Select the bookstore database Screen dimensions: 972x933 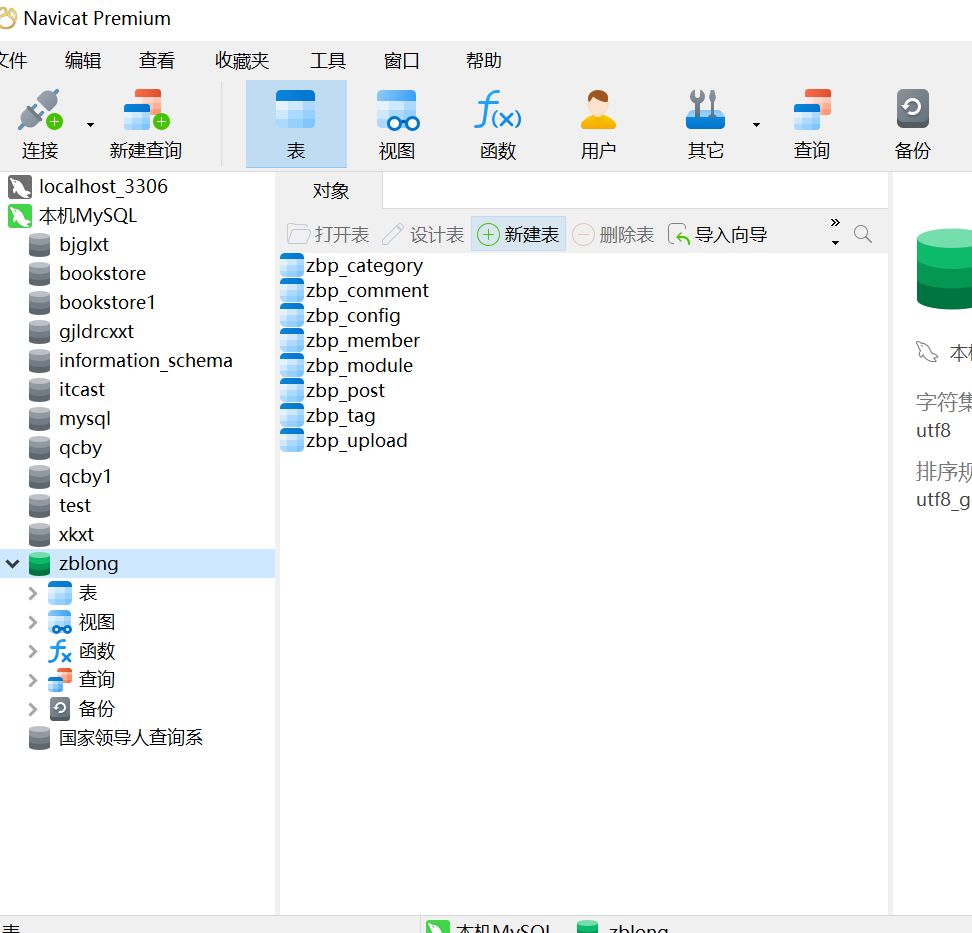102,273
